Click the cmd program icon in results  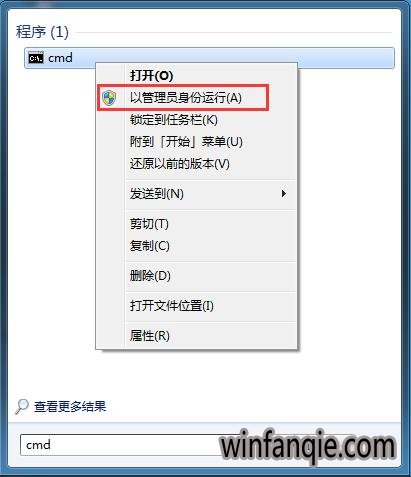[36, 58]
